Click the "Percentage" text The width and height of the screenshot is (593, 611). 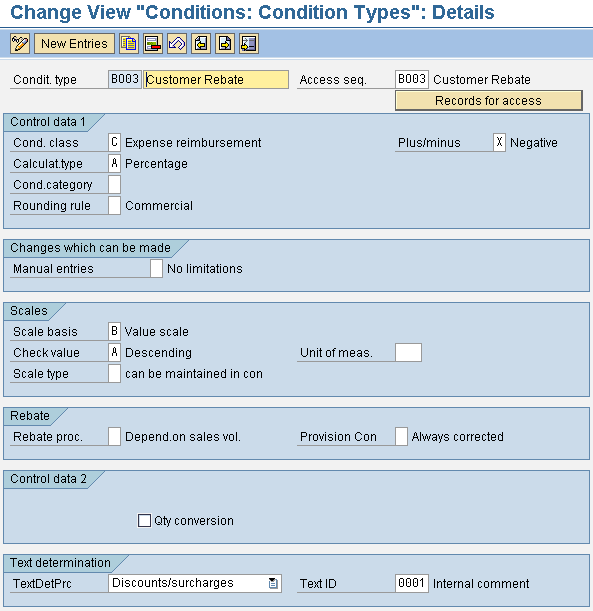[x=156, y=164]
